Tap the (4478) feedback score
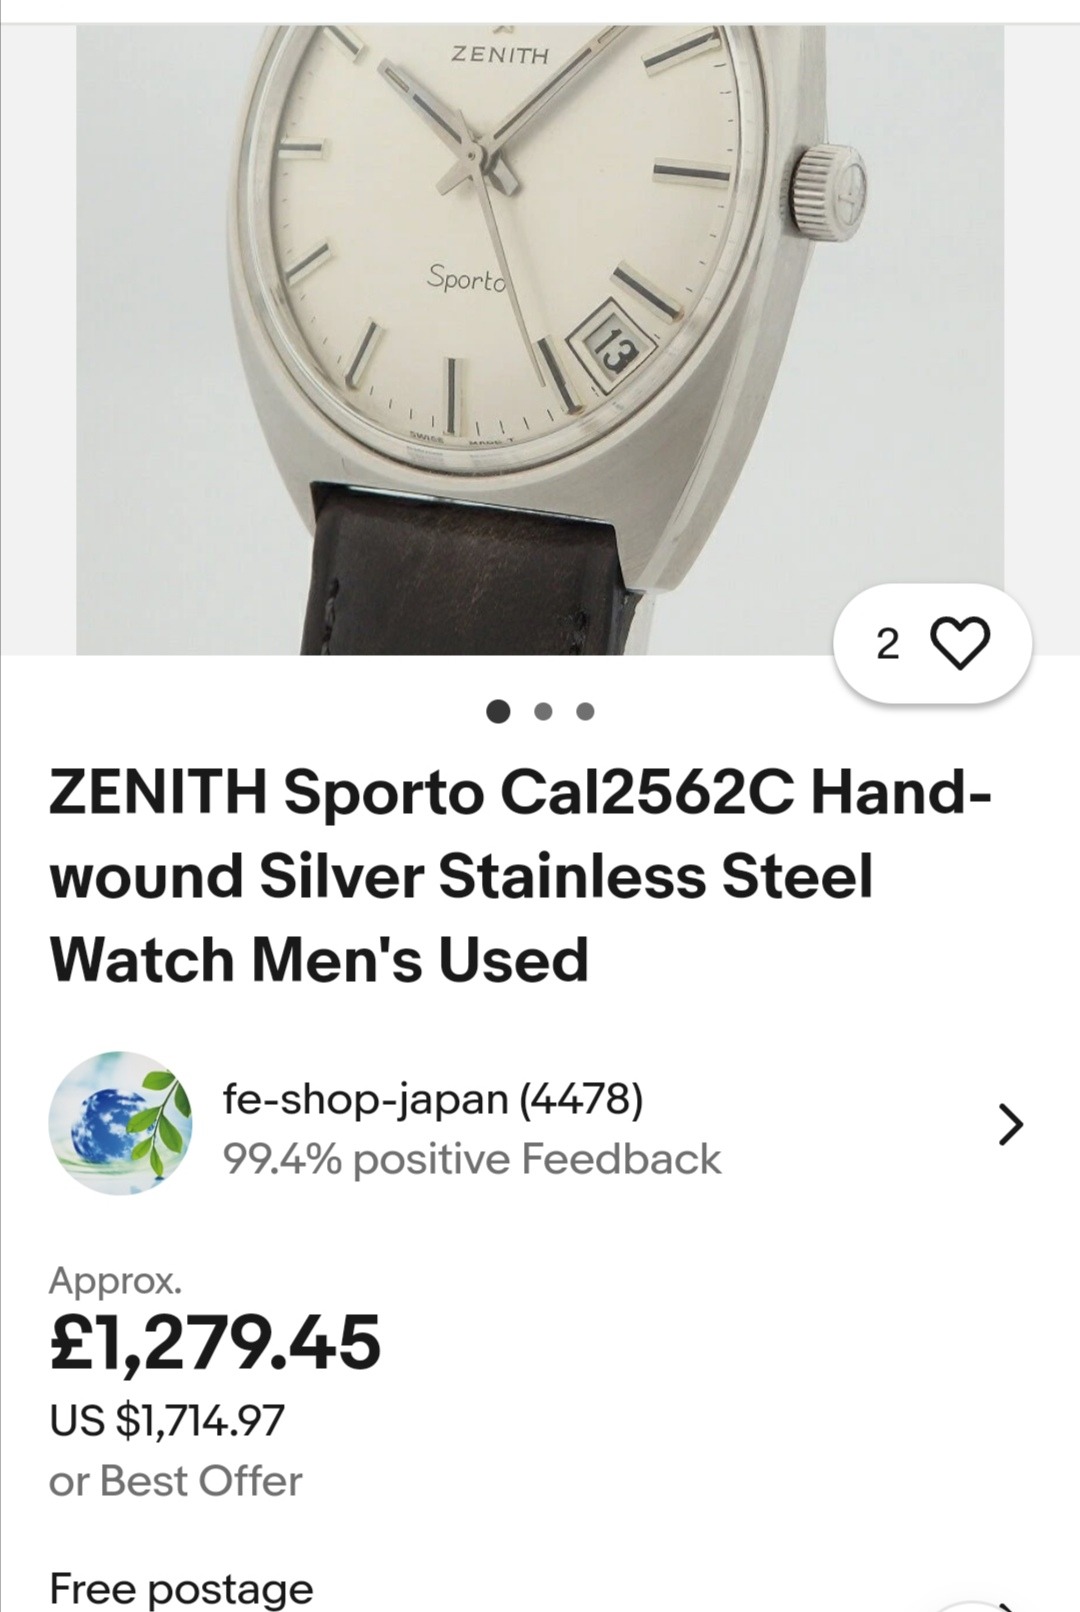The image size is (1080, 1612). (581, 1098)
